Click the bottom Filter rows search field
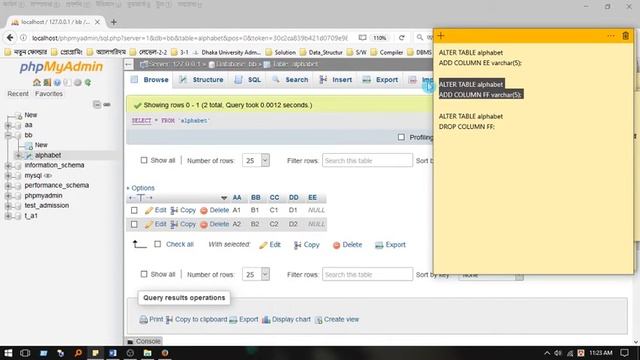The height and width of the screenshot is (360, 640). (x=367, y=274)
